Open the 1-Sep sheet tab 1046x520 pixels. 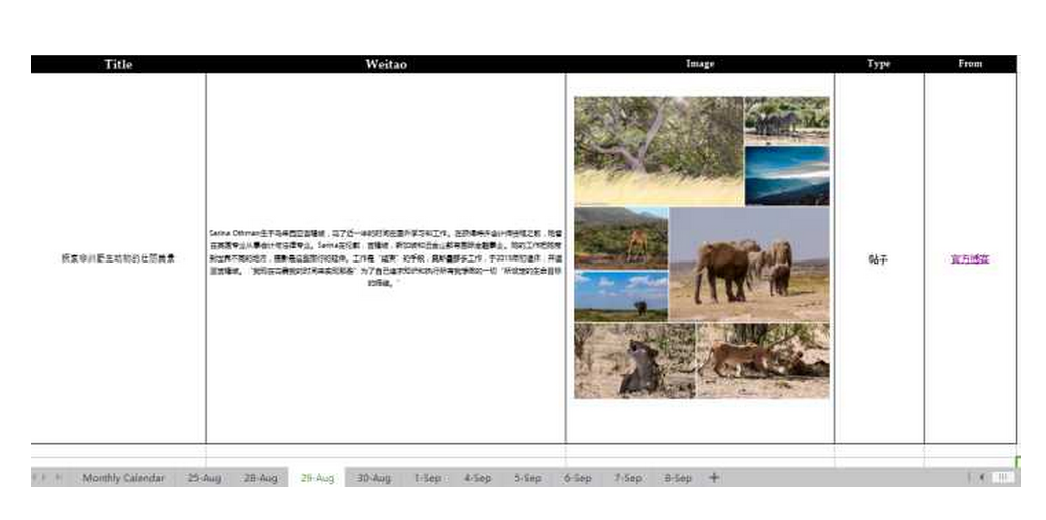(427, 478)
